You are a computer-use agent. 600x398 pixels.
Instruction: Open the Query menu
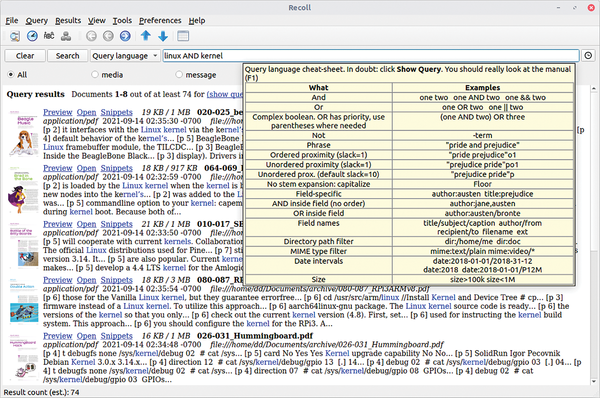pyautogui.click(x=37, y=21)
